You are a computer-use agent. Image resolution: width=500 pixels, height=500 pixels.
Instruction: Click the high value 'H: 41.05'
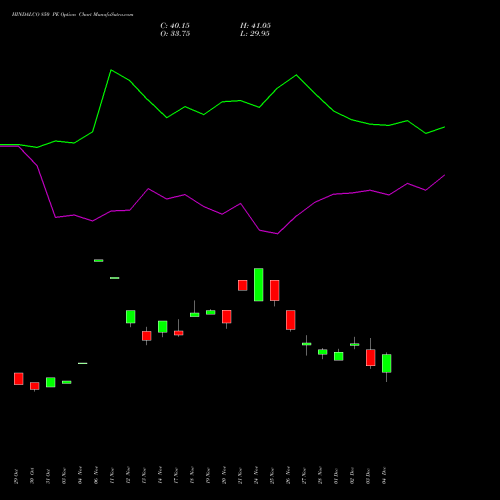point(255,26)
